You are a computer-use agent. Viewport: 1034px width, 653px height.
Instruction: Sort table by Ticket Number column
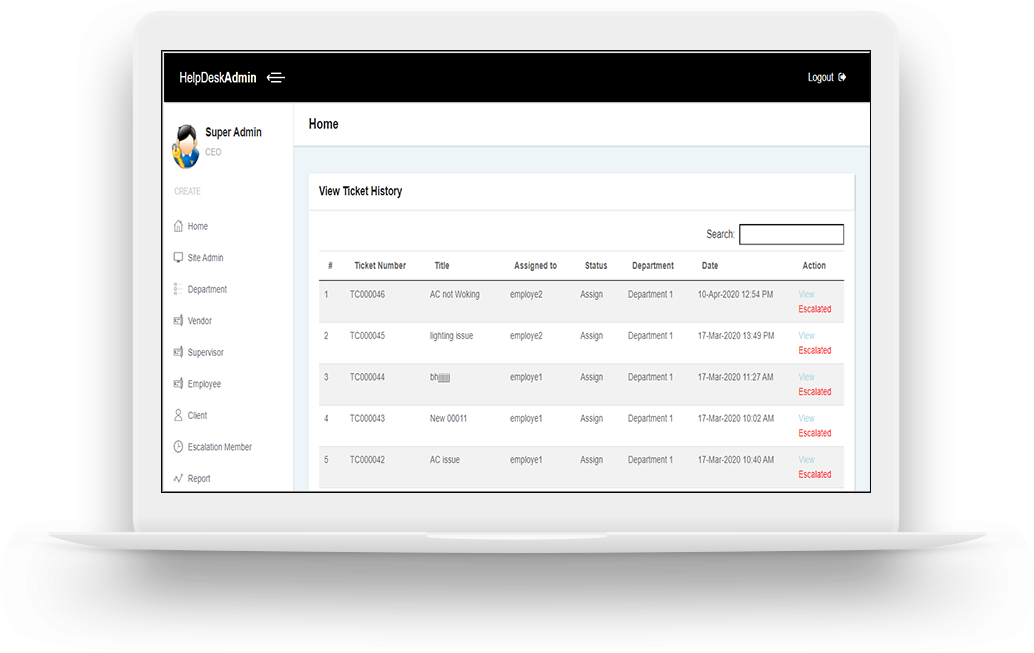pos(380,266)
